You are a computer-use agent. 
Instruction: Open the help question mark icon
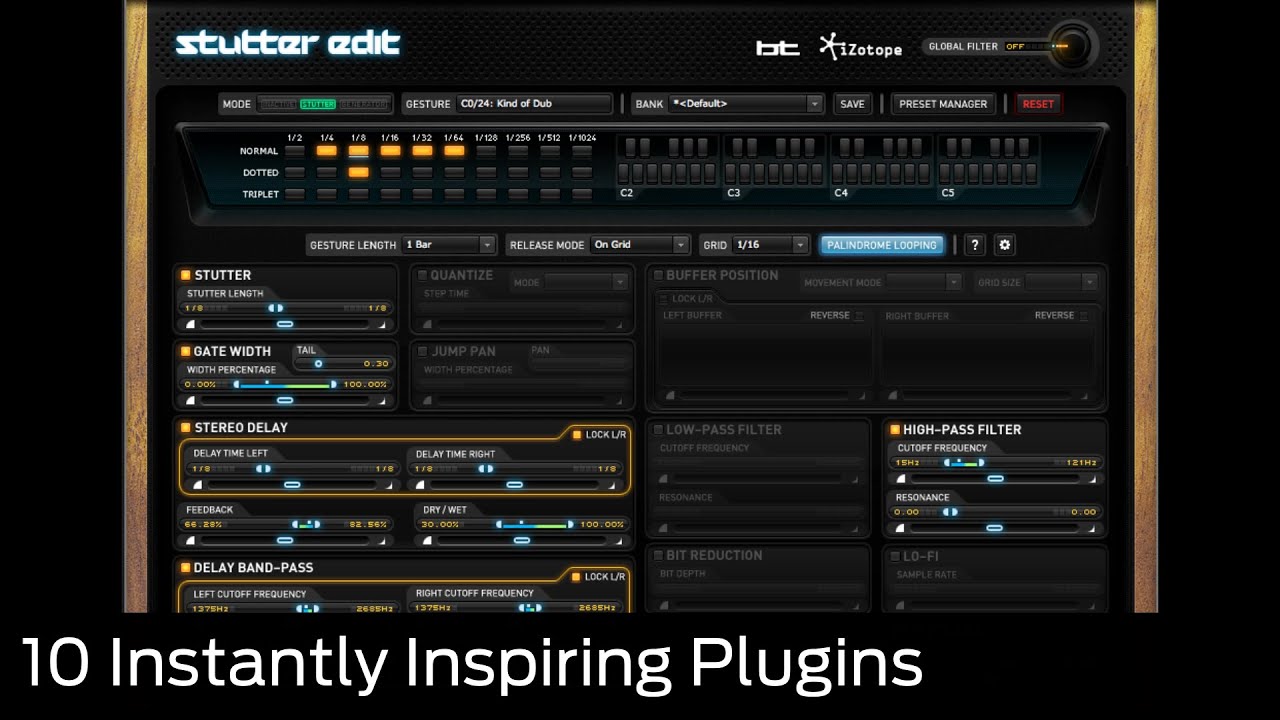975,245
